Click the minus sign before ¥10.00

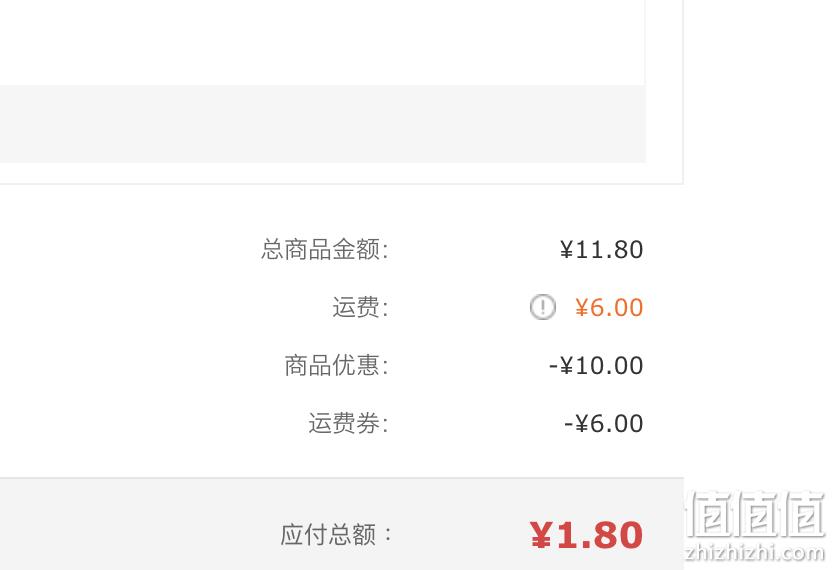553,366
